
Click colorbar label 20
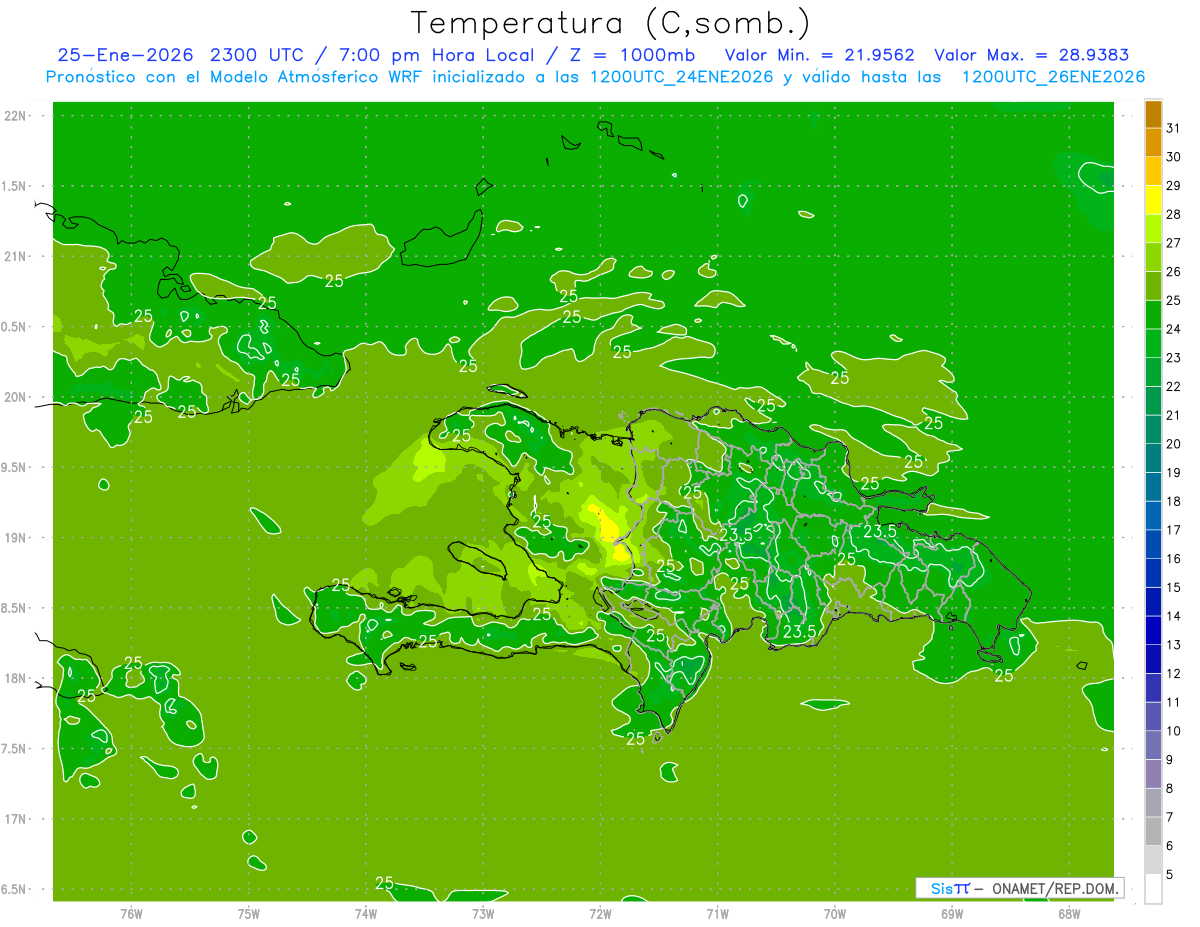[x=1173, y=444]
